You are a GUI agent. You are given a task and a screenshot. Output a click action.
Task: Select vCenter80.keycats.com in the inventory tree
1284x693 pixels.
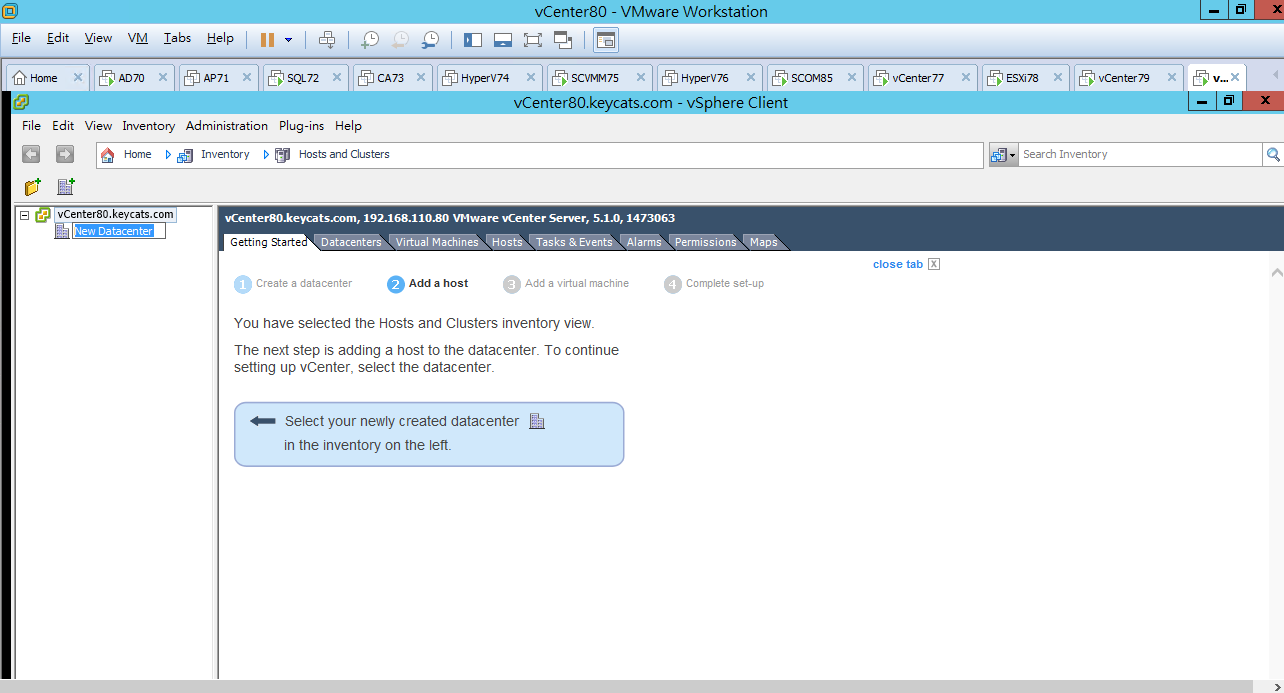click(115, 214)
